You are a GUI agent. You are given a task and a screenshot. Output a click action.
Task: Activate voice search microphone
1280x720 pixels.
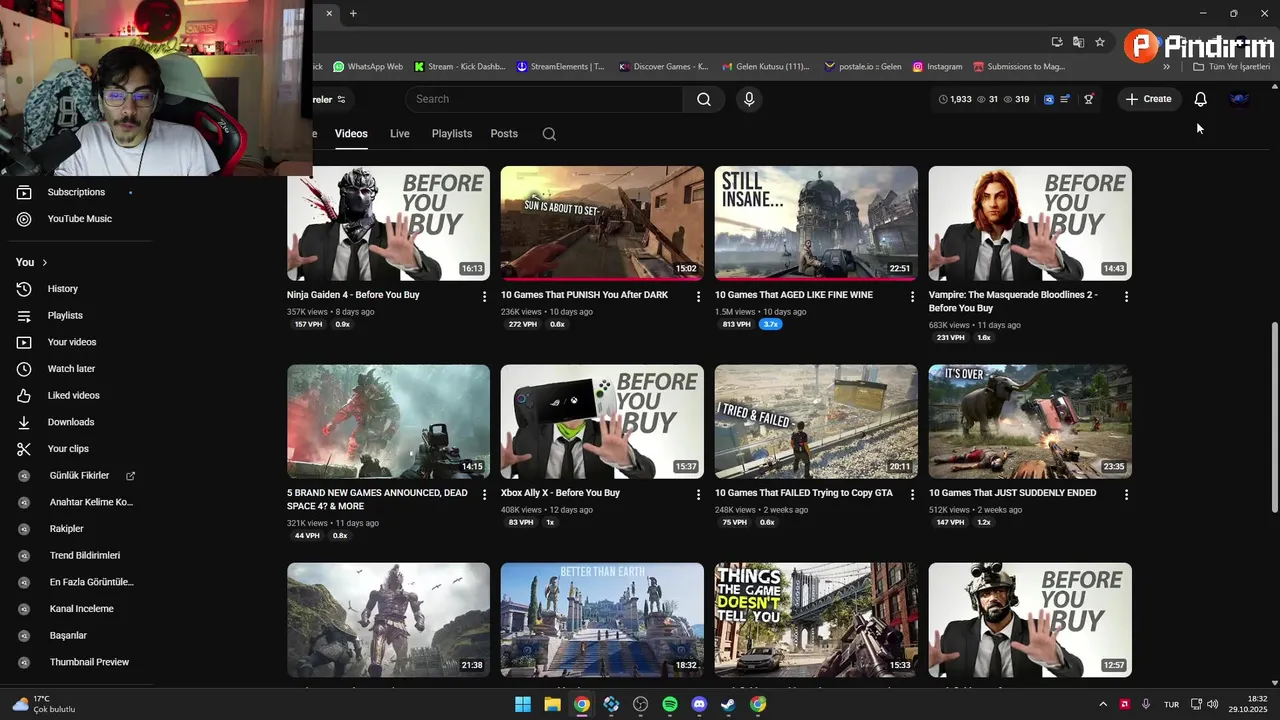click(749, 99)
